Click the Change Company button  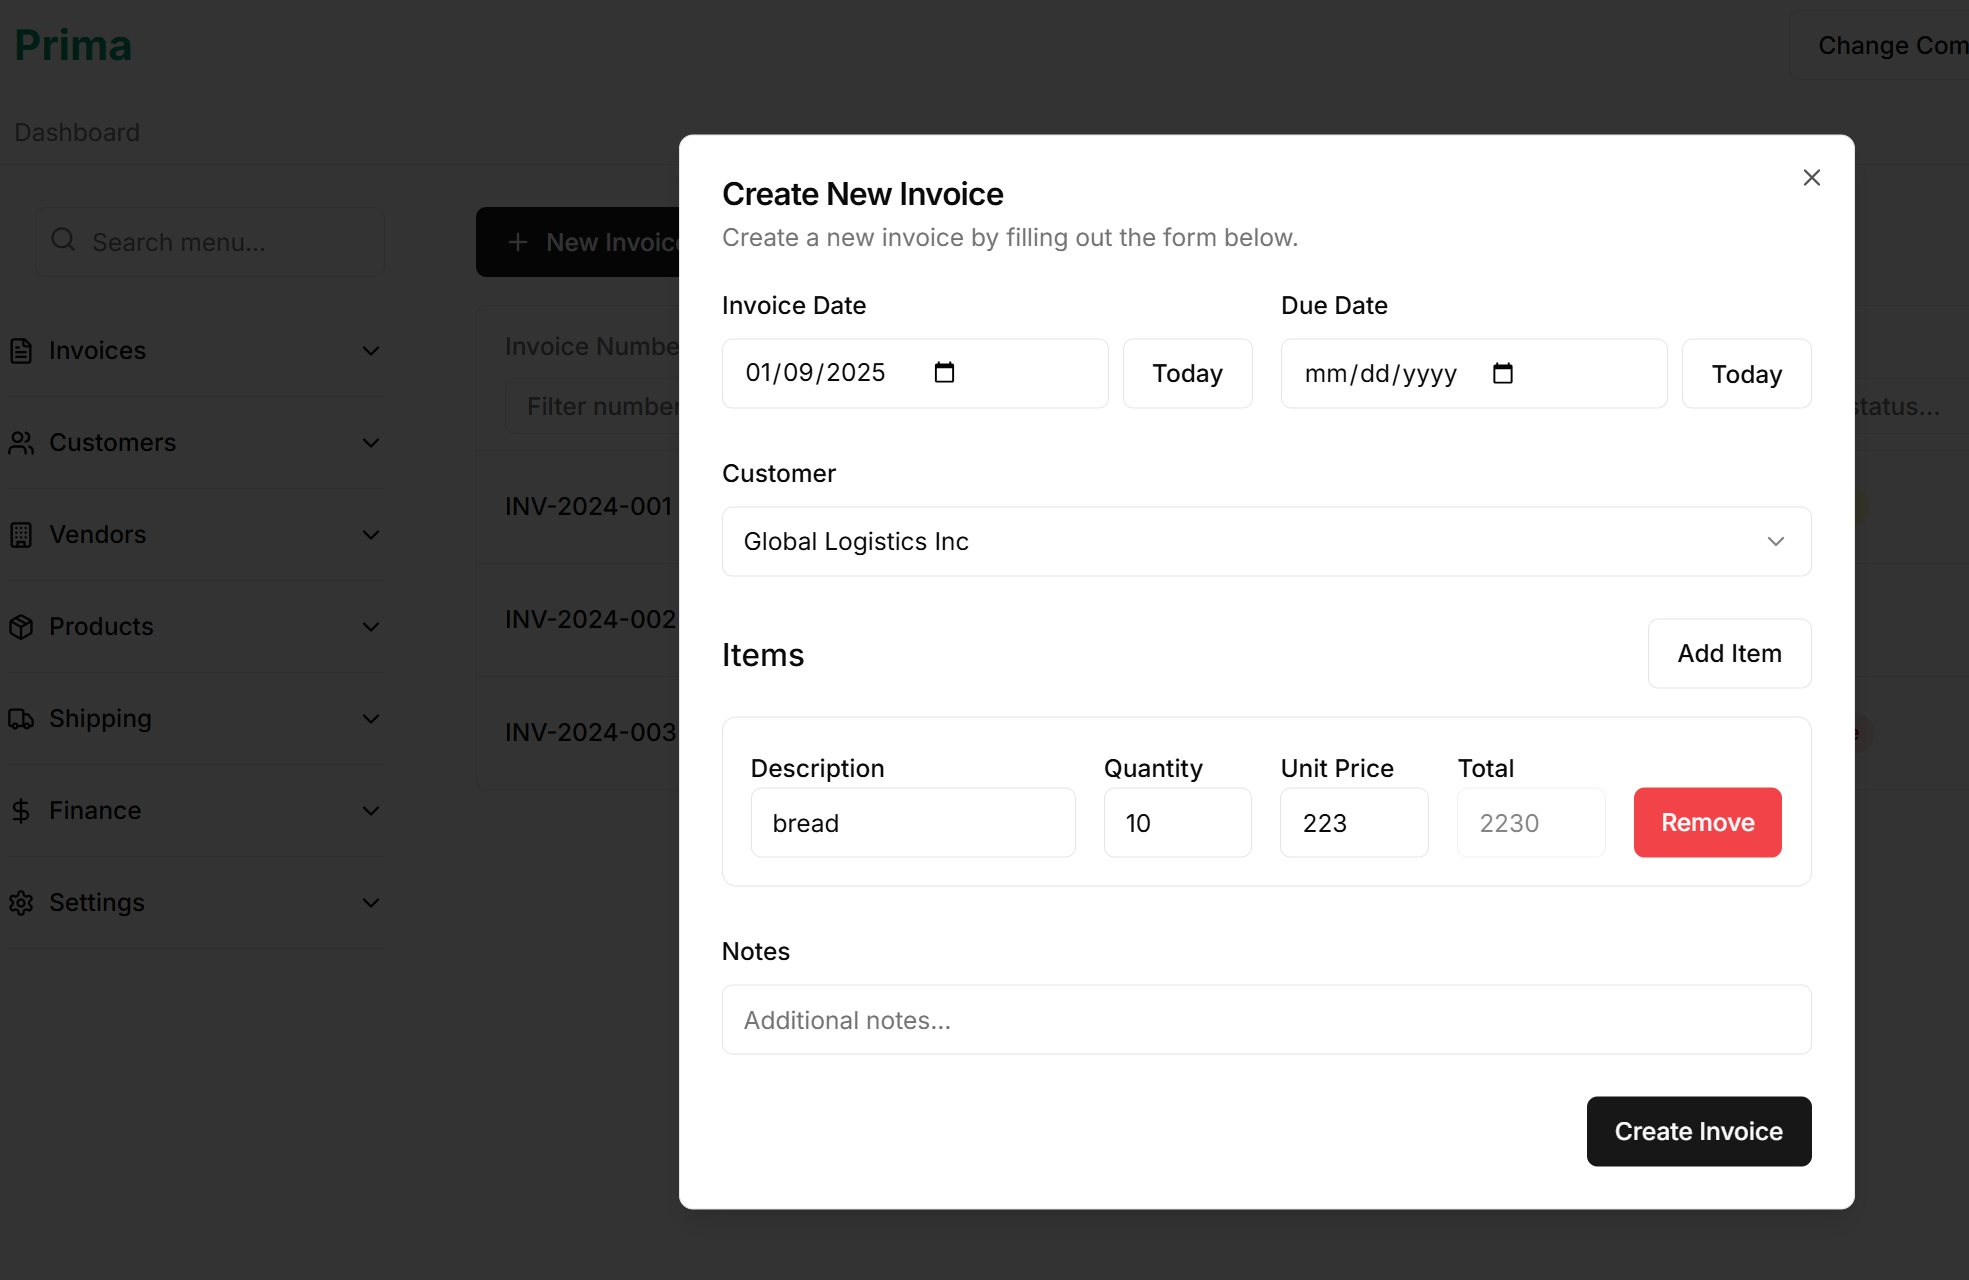(x=1880, y=45)
